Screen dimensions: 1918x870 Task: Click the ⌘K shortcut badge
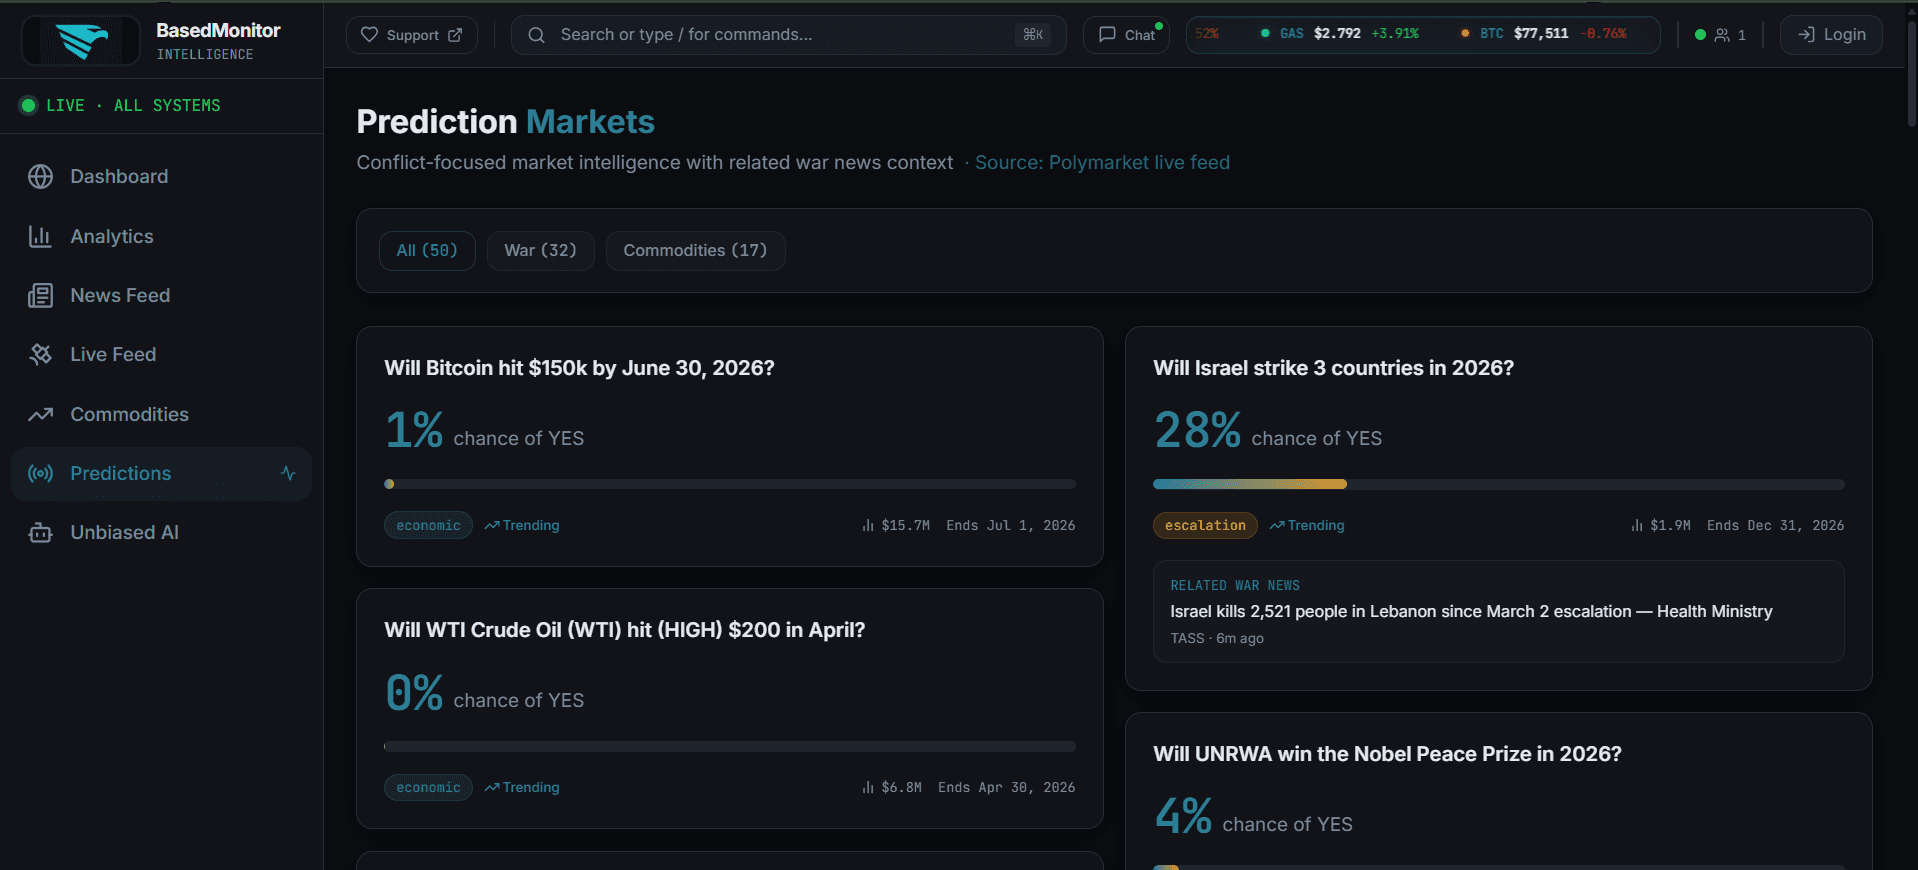[1033, 35]
